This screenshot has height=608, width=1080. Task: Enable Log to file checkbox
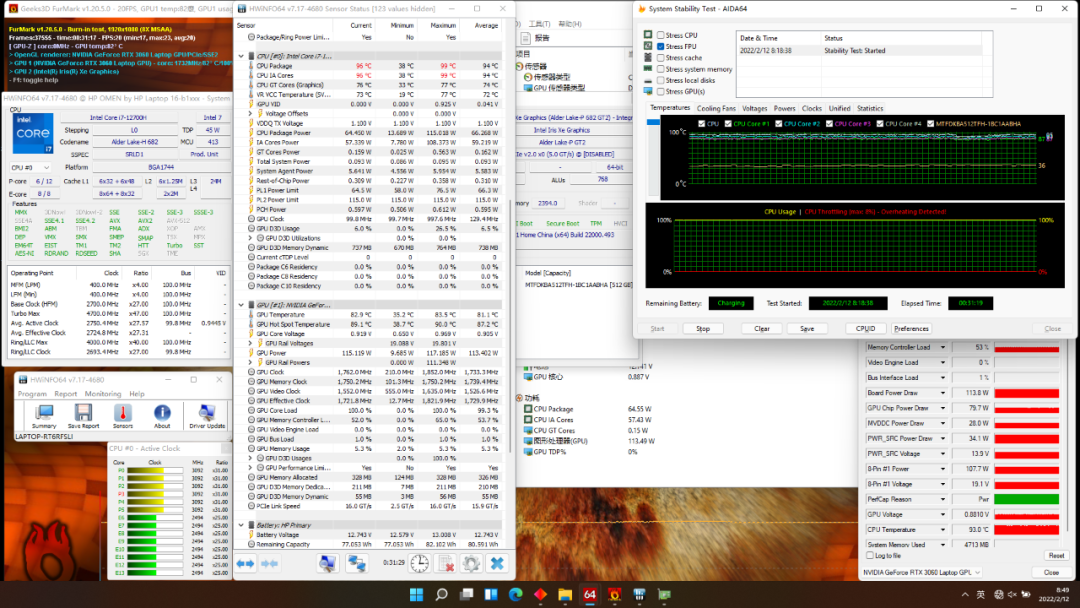pos(870,555)
